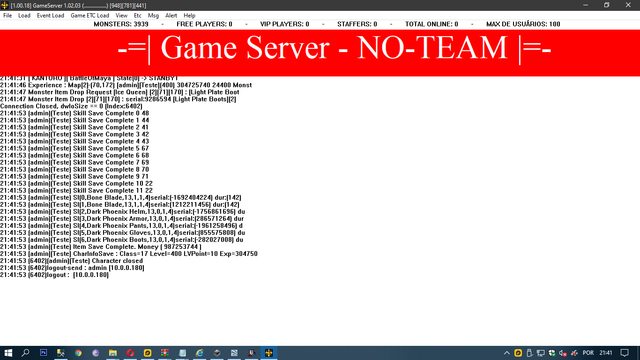This screenshot has height=360, width=640.
Task: Open the notepad-style taskbar icon
Action: click(182, 353)
